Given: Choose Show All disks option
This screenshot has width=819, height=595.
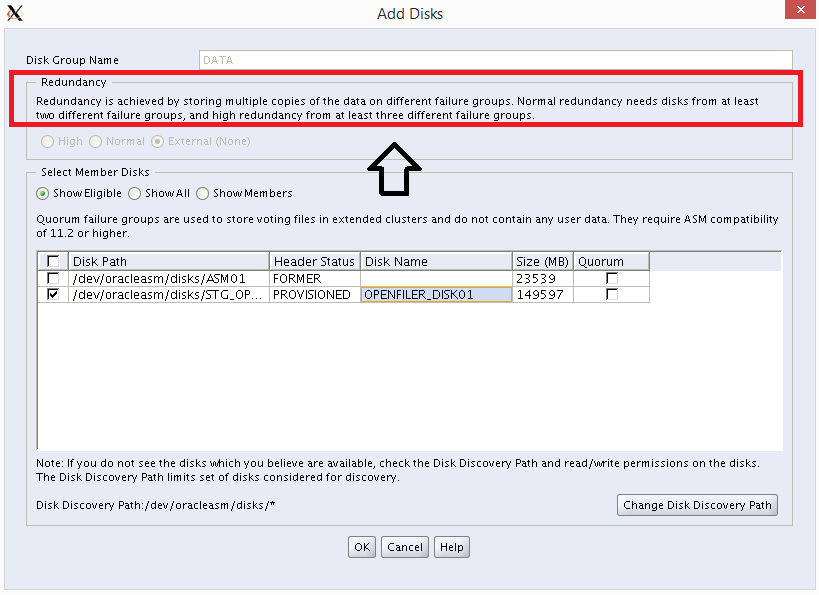Looking at the screenshot, I should click(x=135, y=193).
